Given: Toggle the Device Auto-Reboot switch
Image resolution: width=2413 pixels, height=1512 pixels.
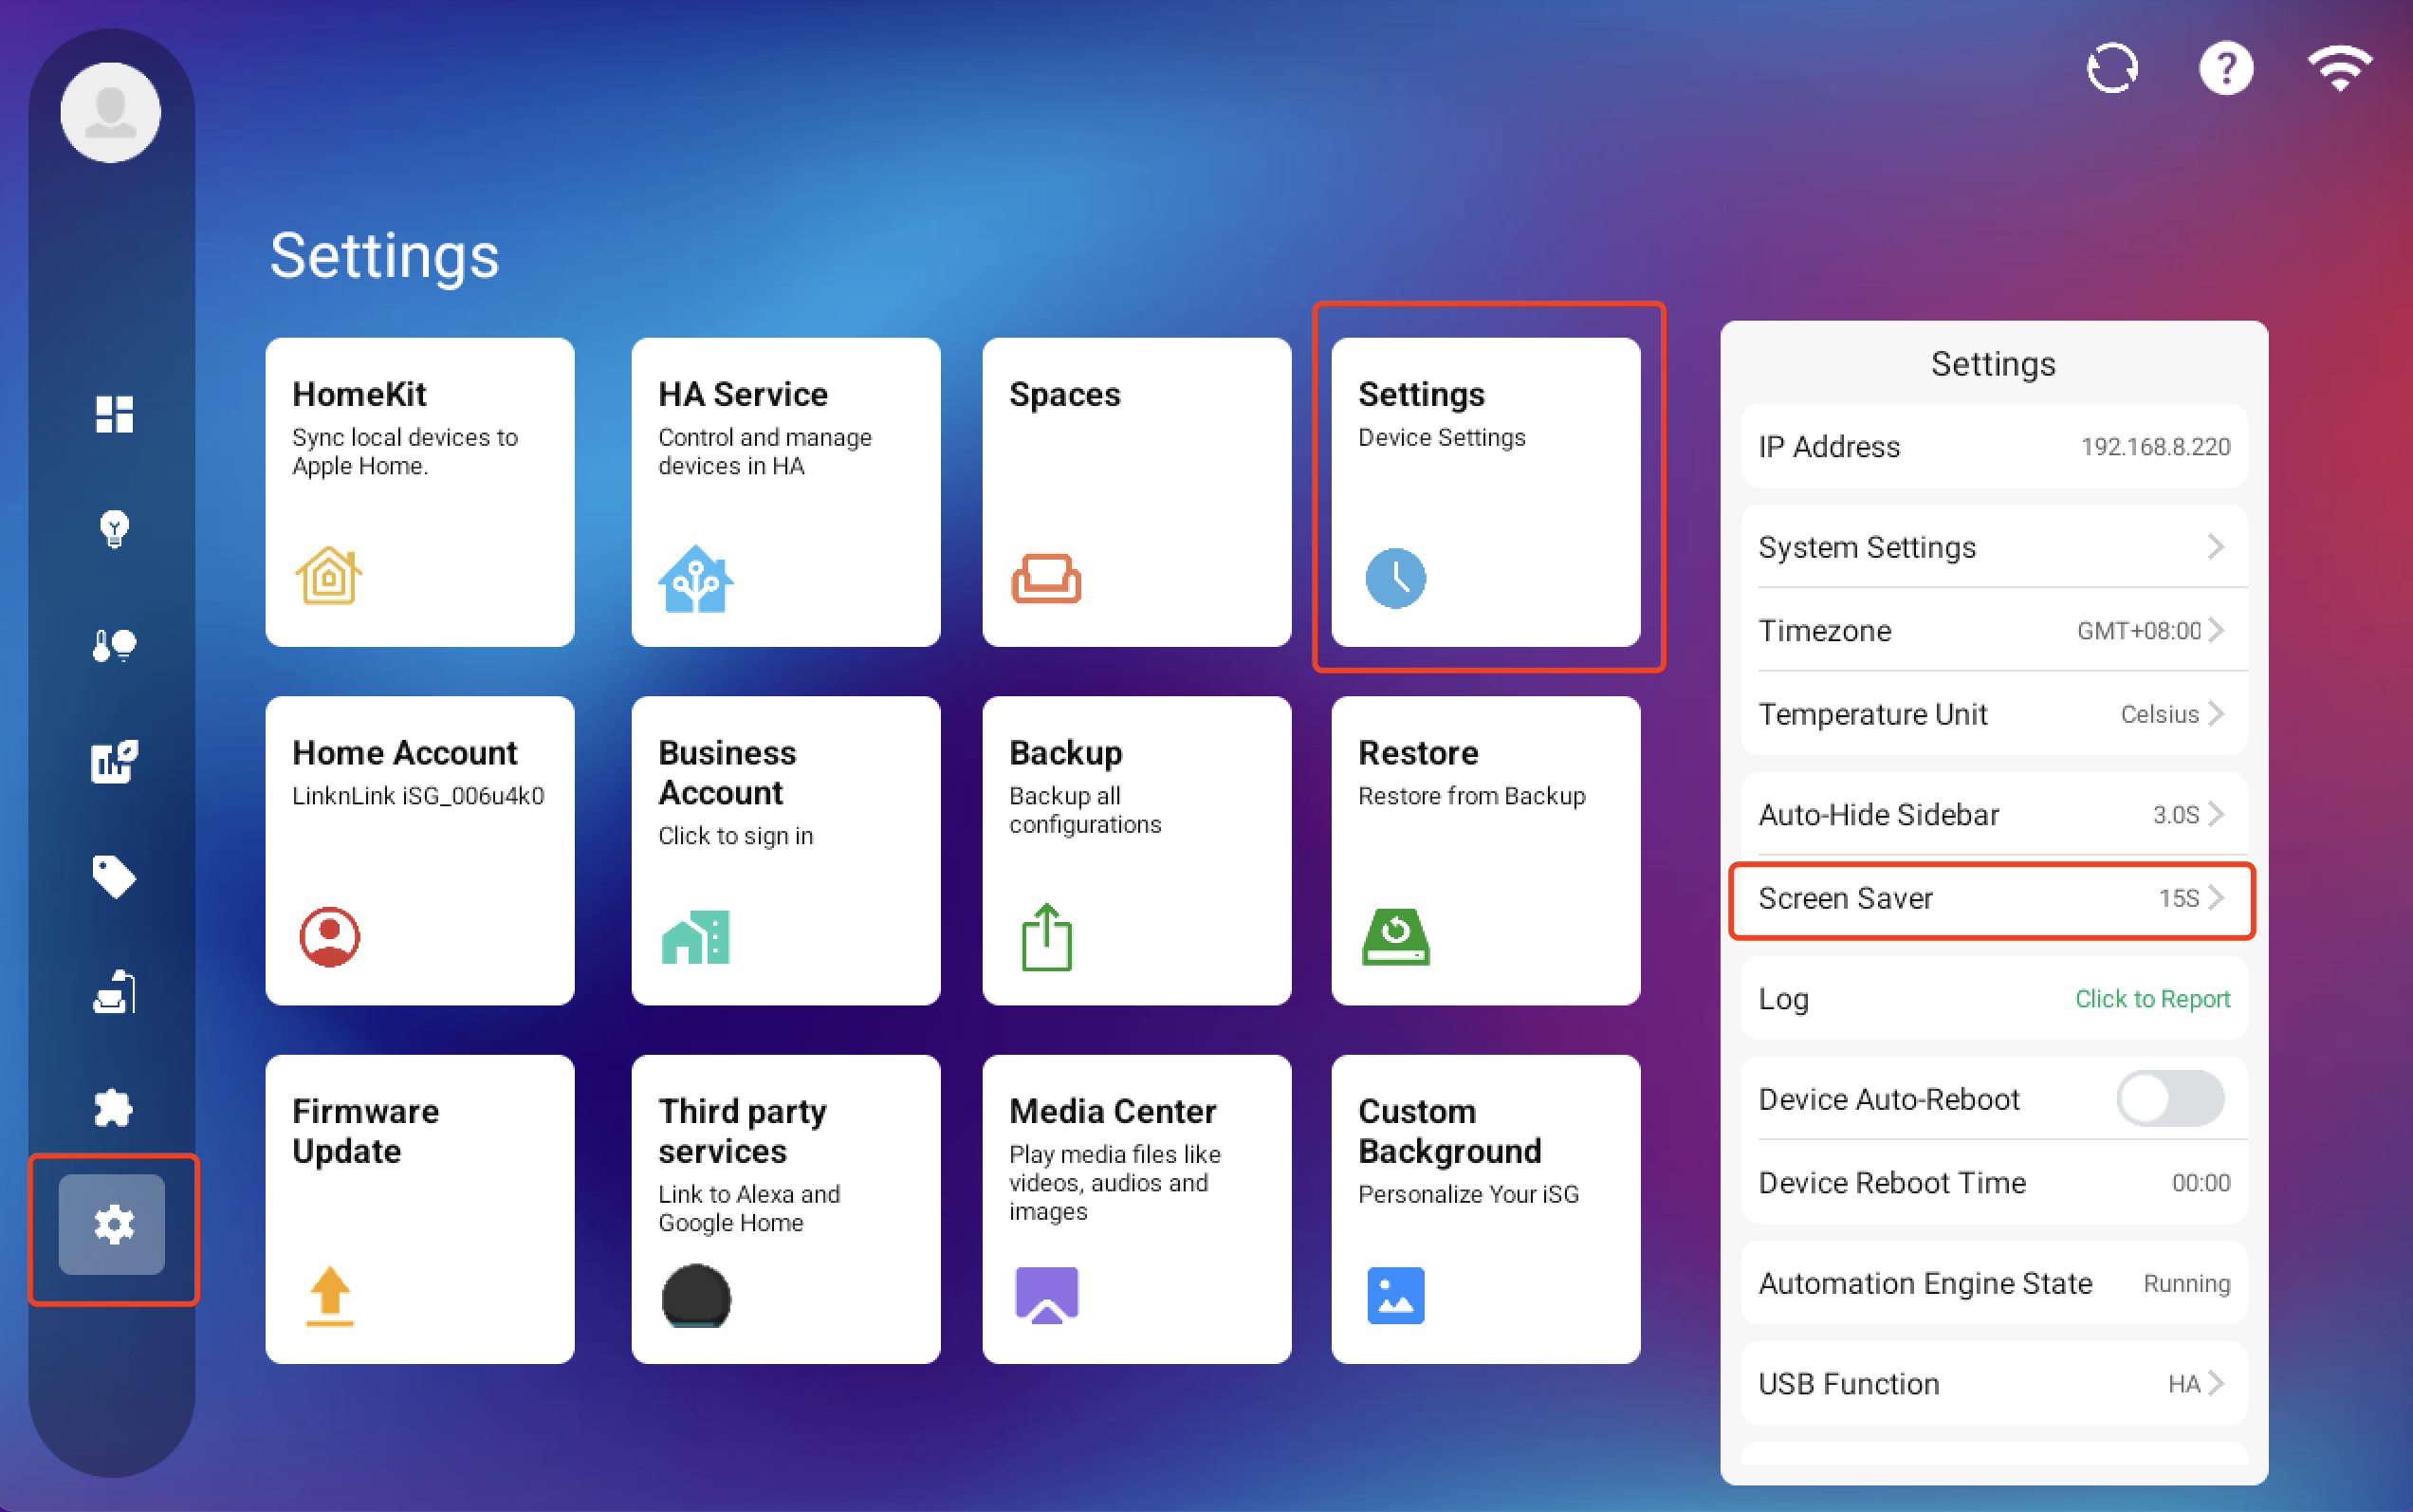Looking at the screenshot, I should (x=2169, y=1098).
